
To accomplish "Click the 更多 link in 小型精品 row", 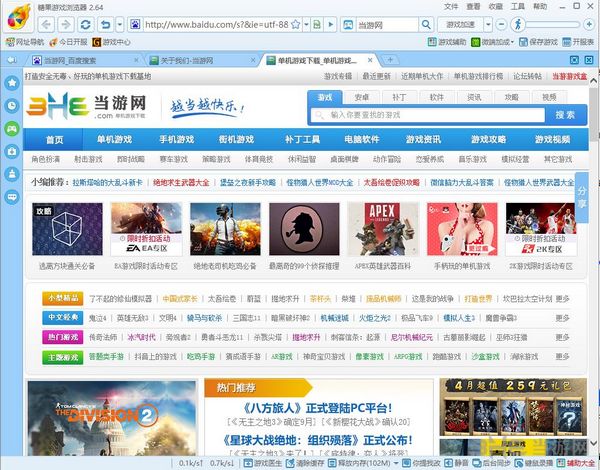I will (562, 299).
